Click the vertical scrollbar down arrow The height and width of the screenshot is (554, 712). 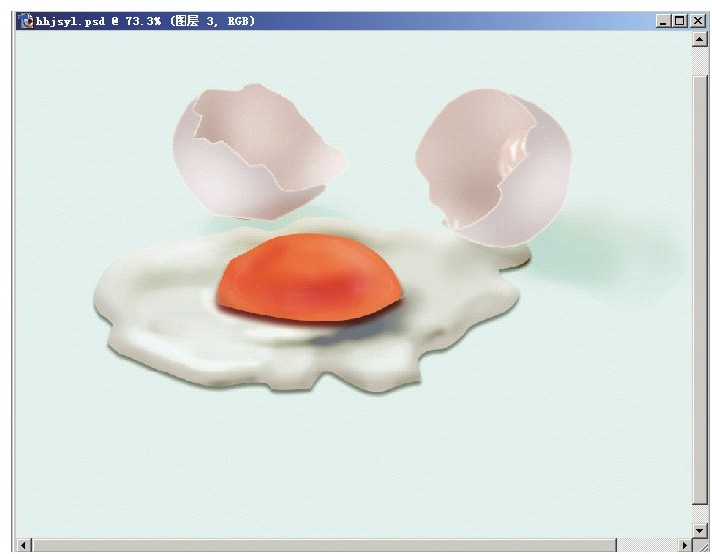pos(699,529)
